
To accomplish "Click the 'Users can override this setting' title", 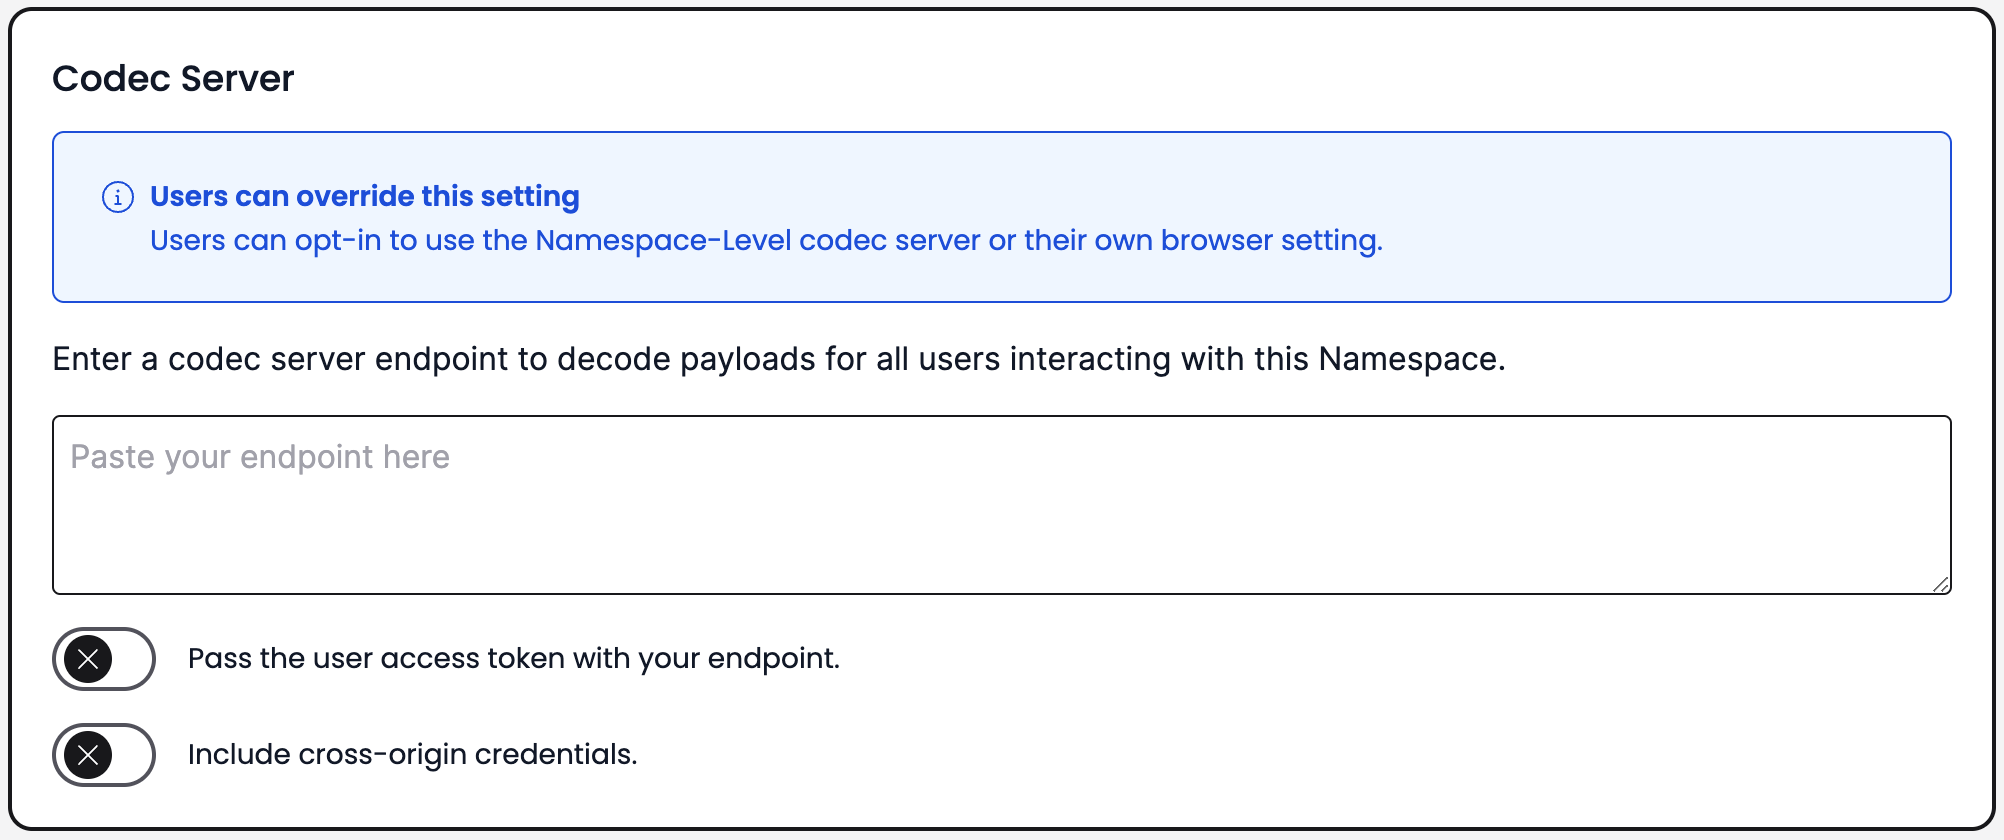I will click(x=364, y=196).
